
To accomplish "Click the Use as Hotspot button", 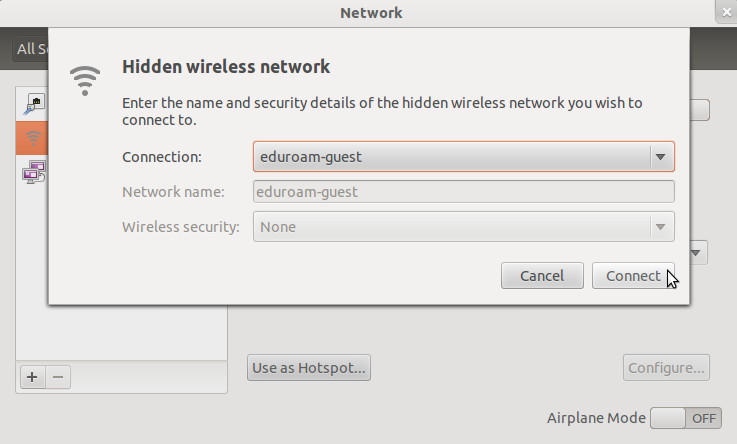I will (x=309, y=368).
